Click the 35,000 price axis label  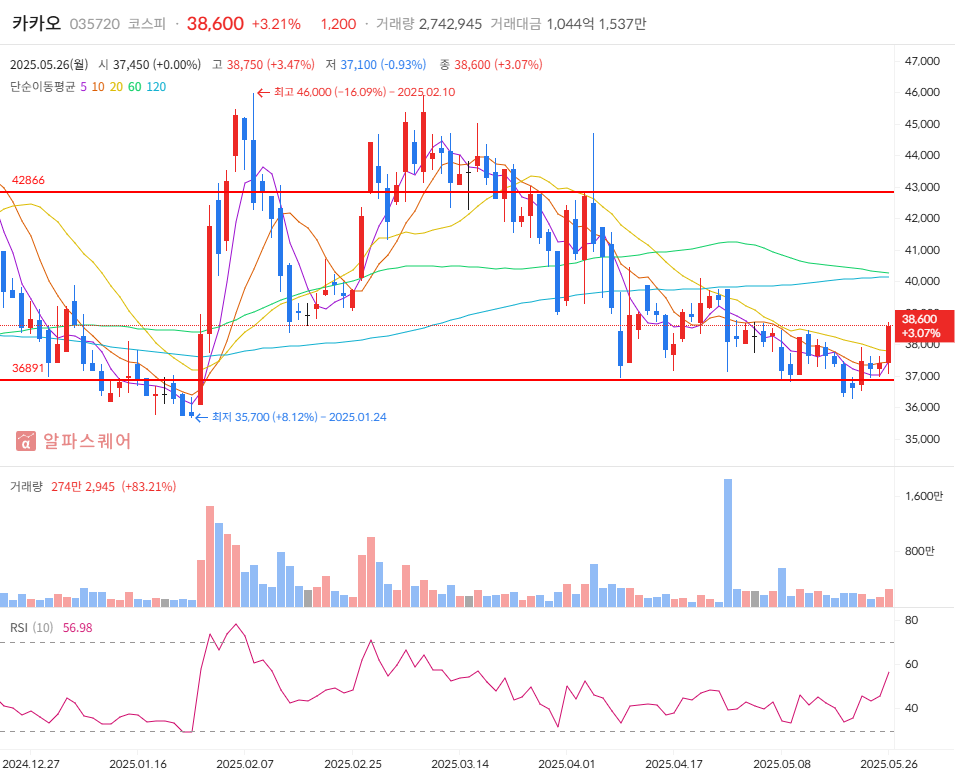tap(922, 439)
